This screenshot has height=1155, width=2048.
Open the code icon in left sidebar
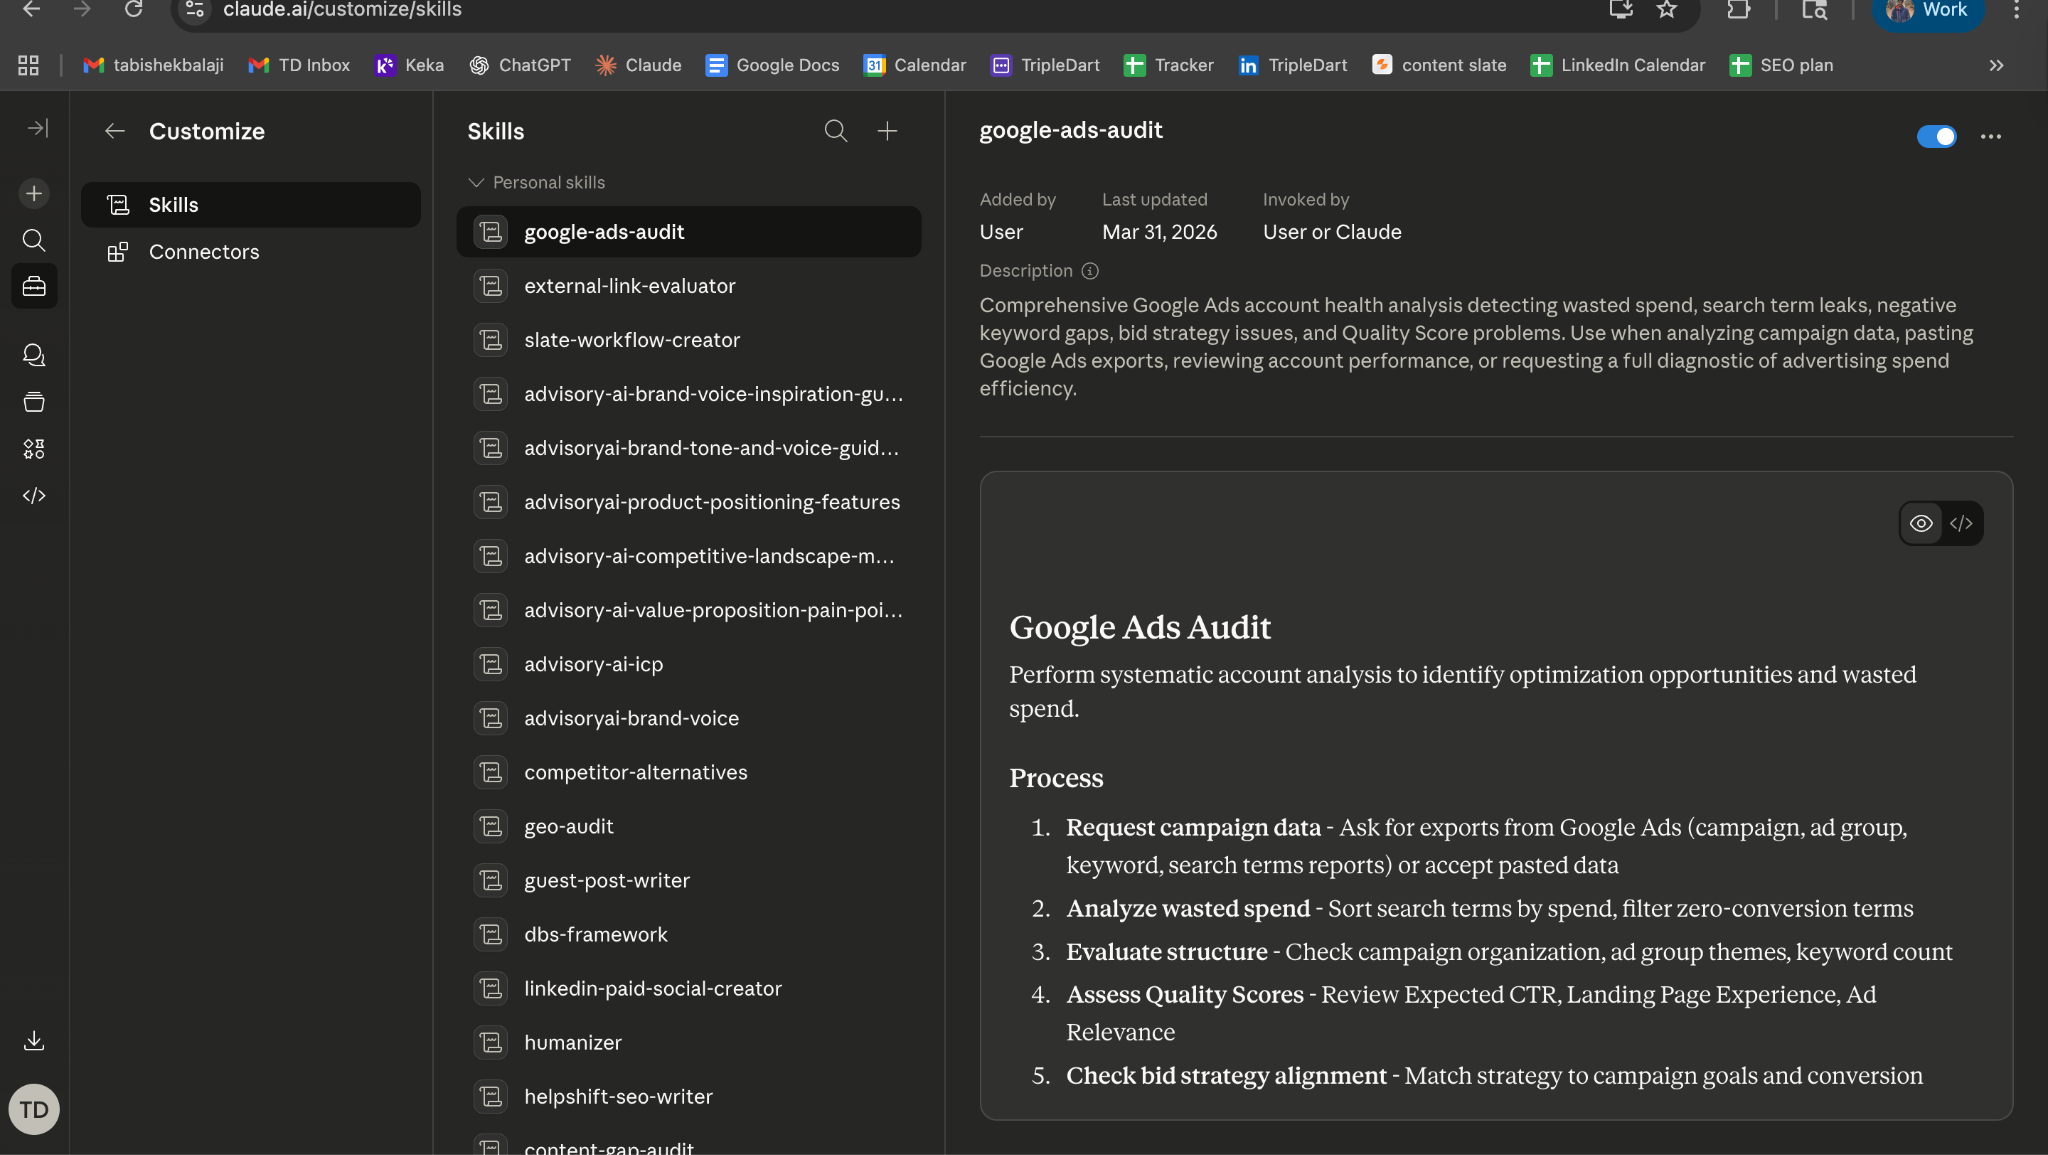pos(34,496)
